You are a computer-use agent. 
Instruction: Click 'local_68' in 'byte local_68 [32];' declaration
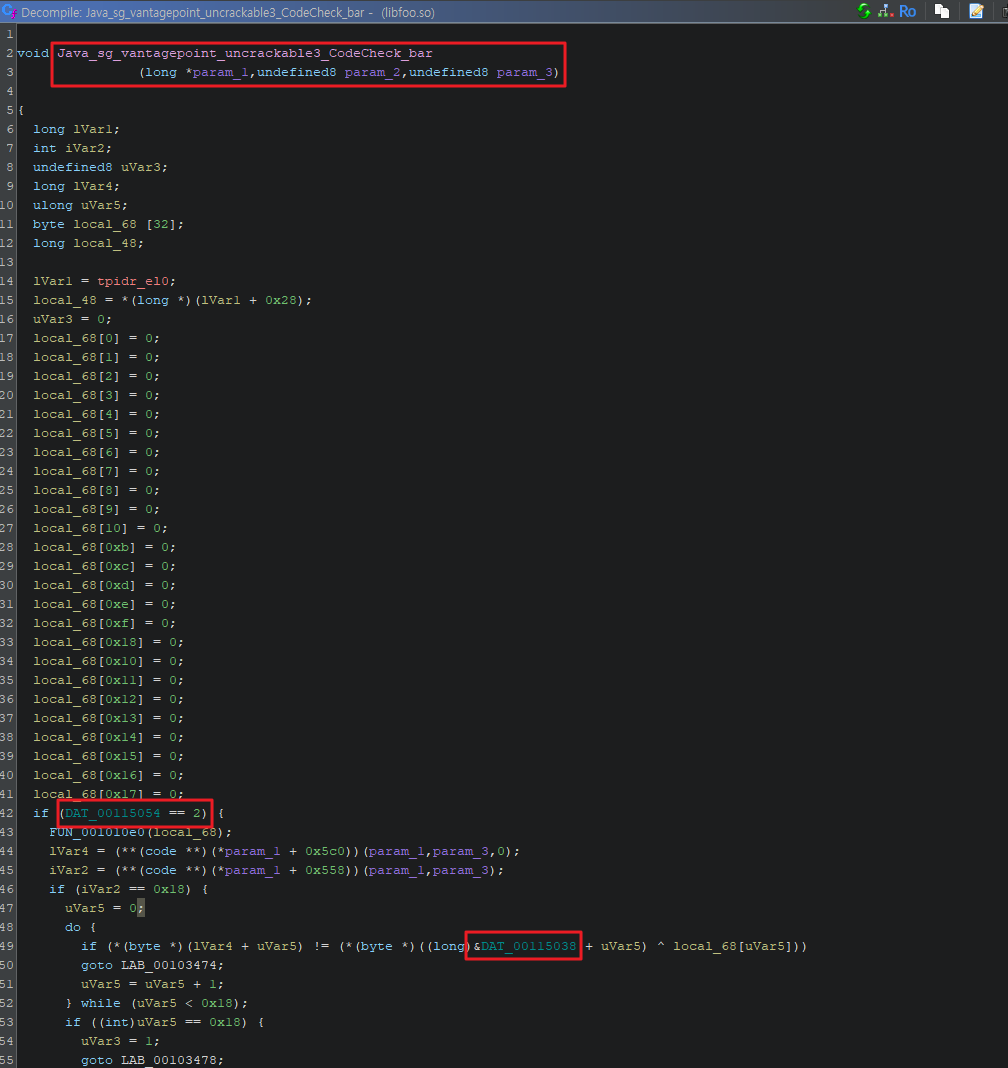[105, 225]
